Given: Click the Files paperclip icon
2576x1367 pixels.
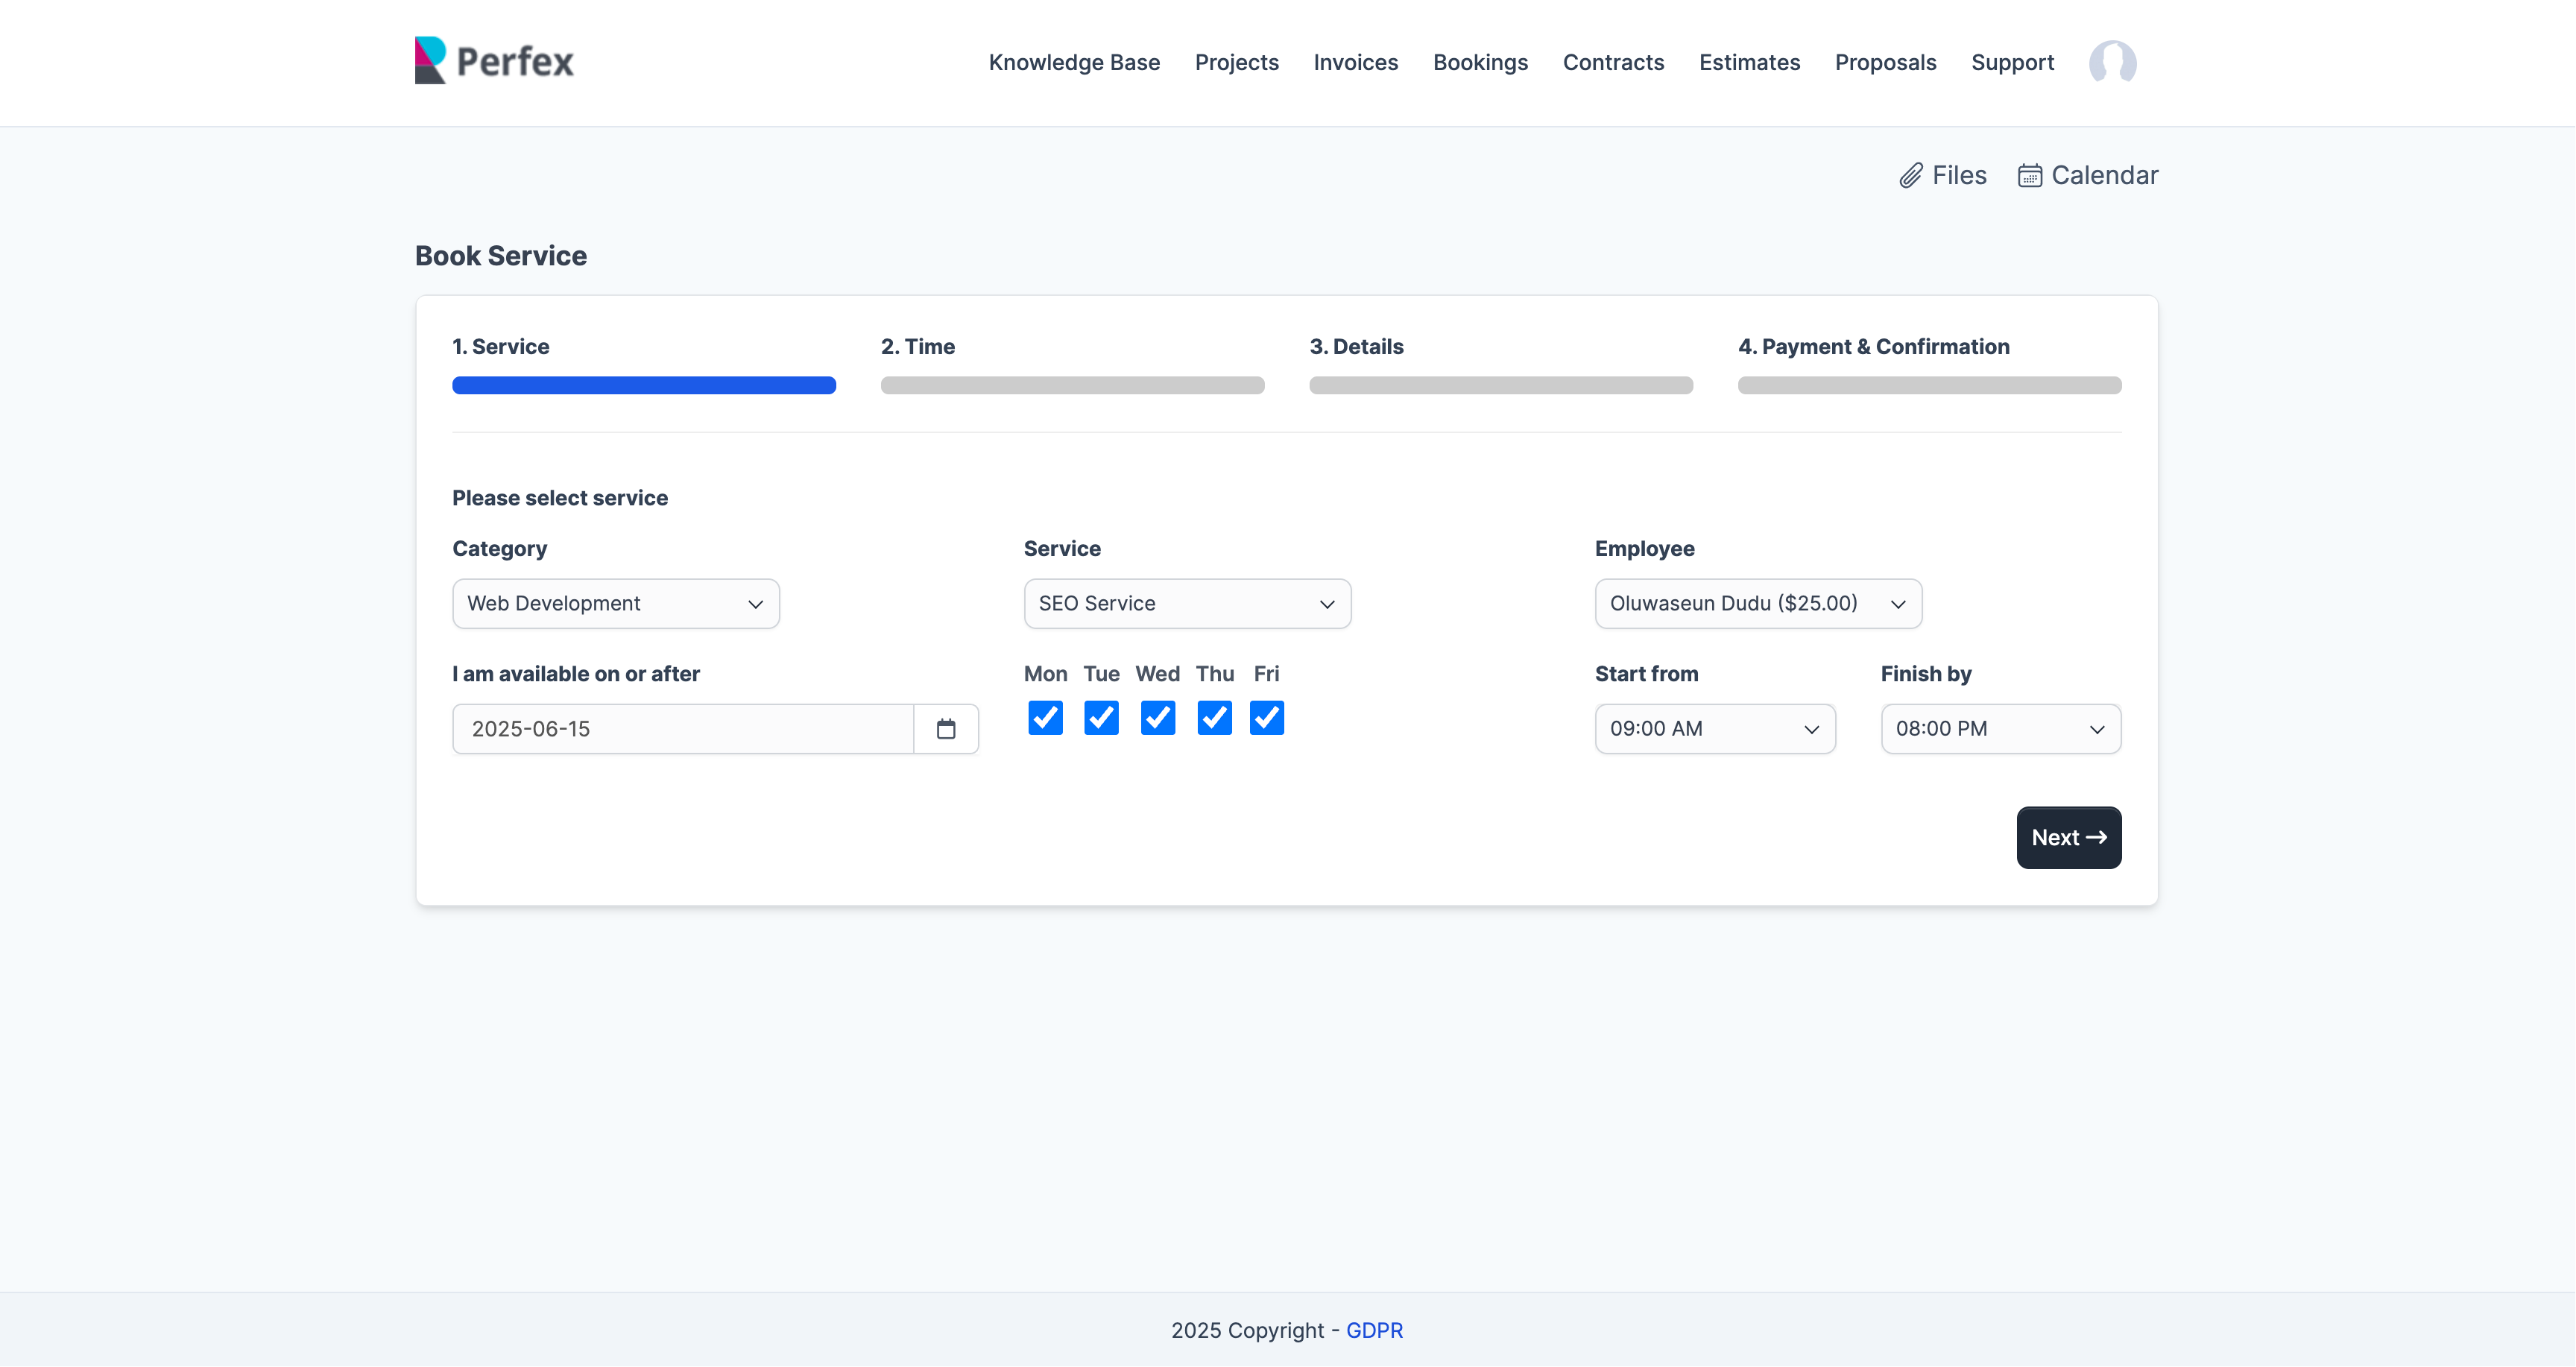Looking at the screenshot, I should [1911, 176].
